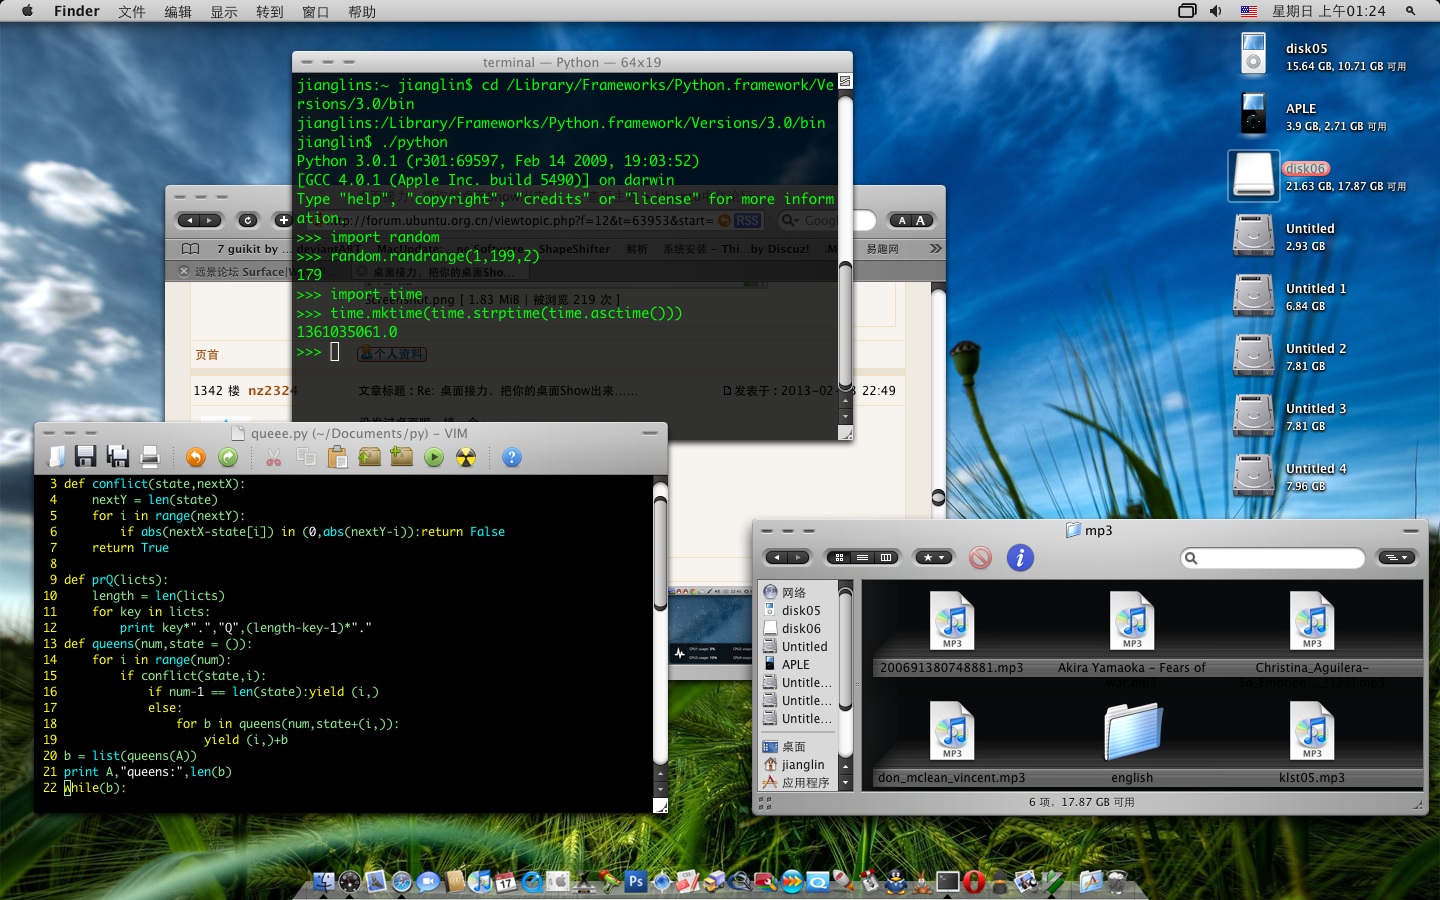This screenshot has height=900, width=1440.
Task: Select disk05 in mp3 window sidebar
Action: [801, 611]
